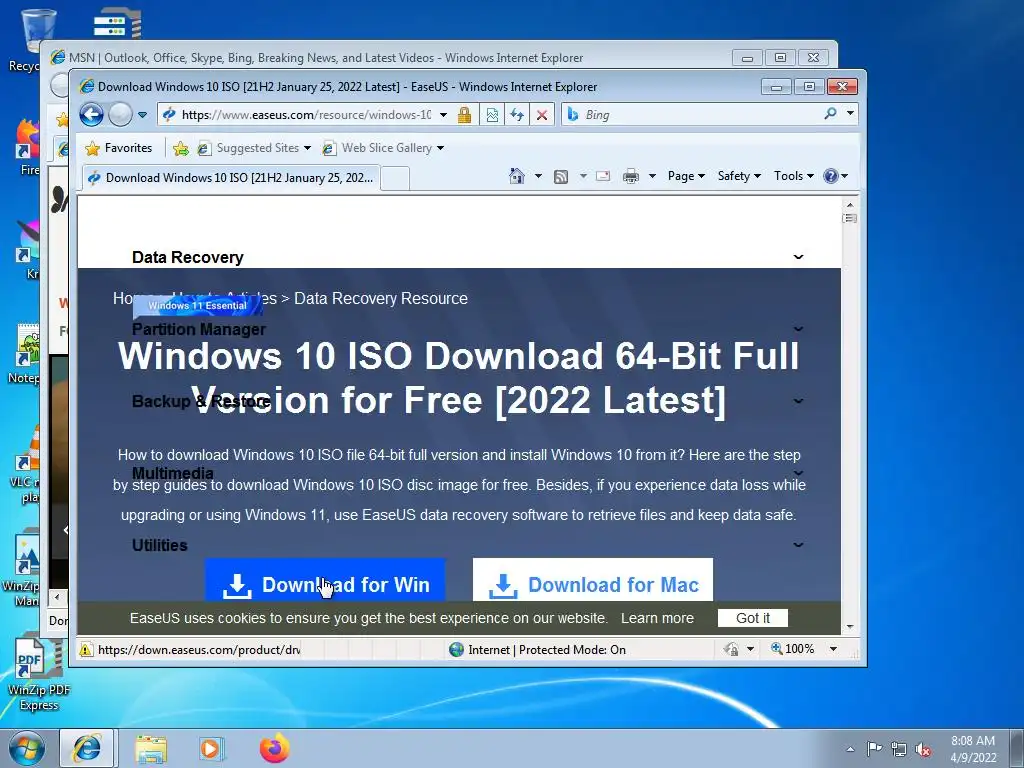
Task: Click the status bar warning icon
Action: [86, 650]
